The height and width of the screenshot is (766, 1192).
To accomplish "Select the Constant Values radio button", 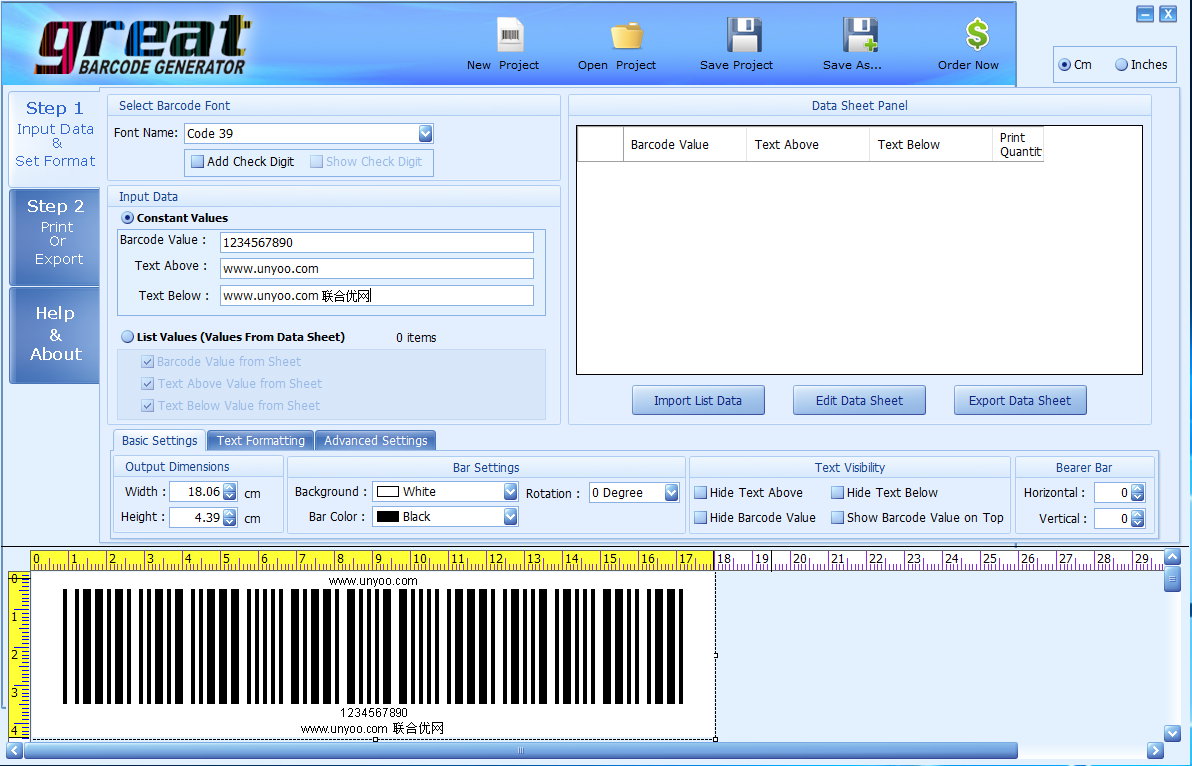I will click(128, 218).
